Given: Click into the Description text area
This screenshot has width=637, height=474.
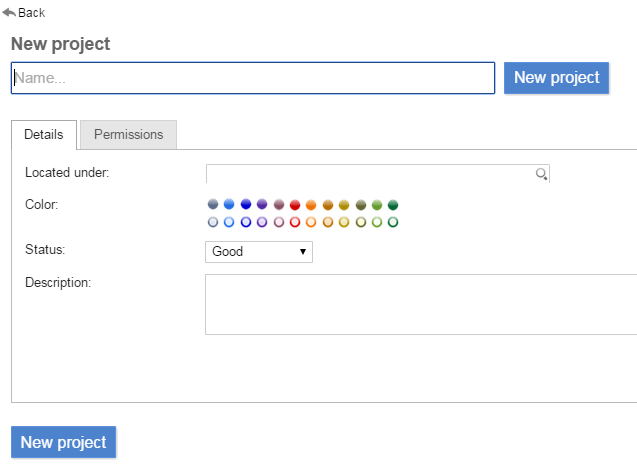Looking at the screenshot, I should (x=420, y=304).
